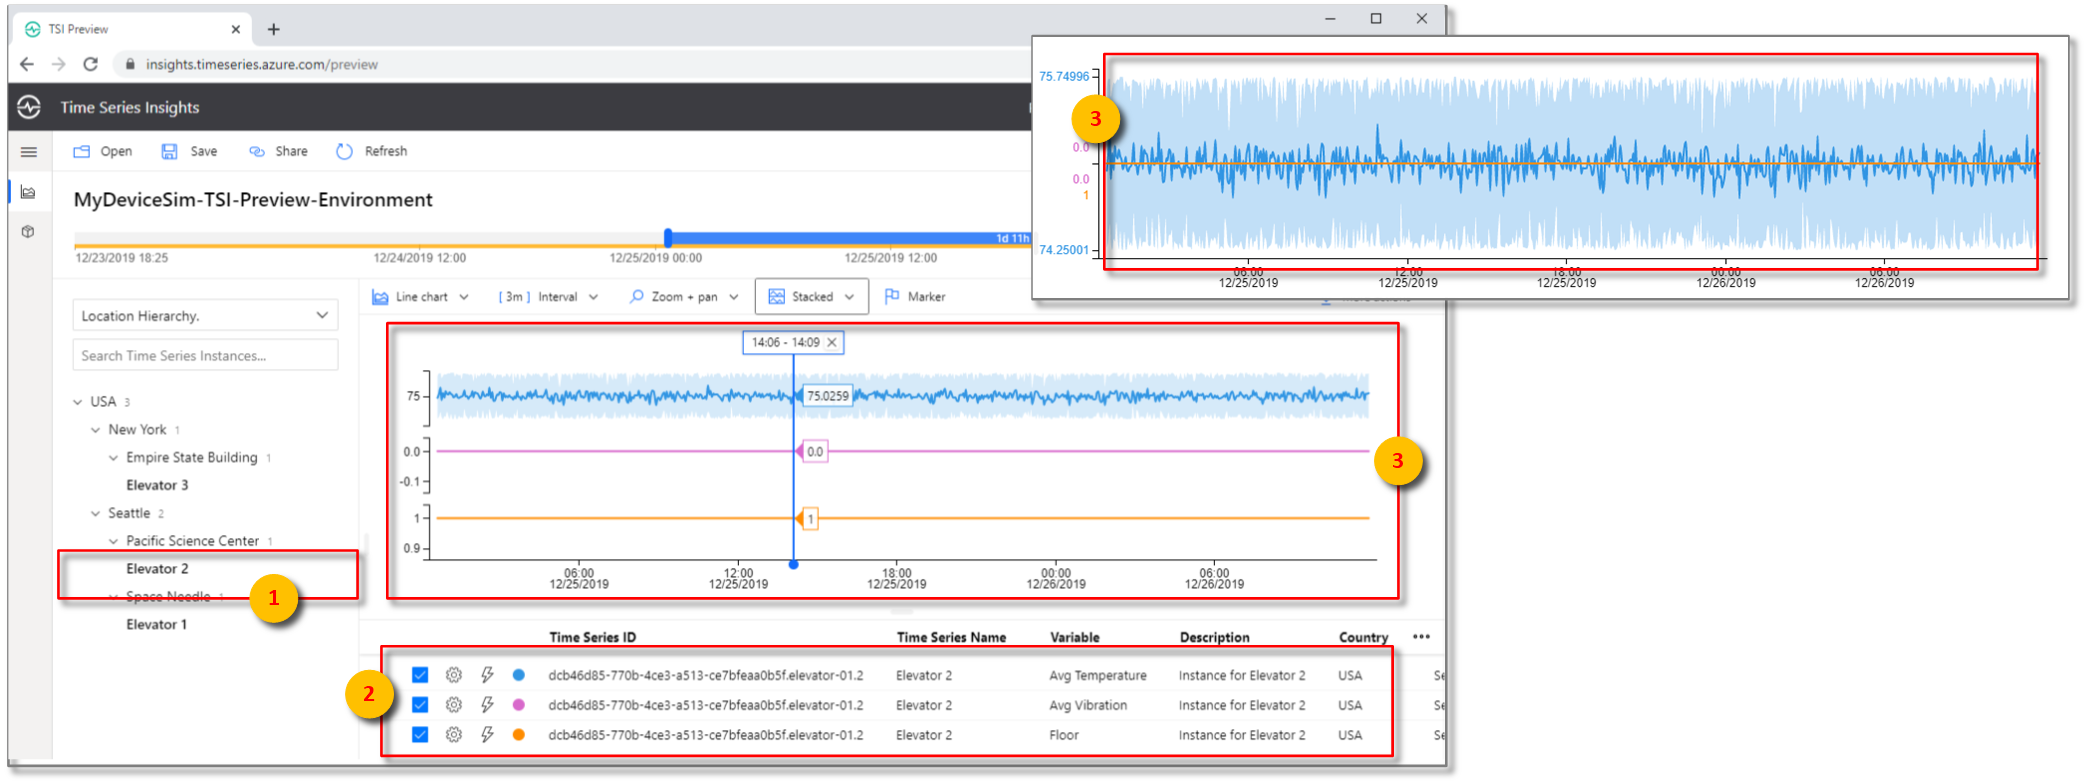
Task: Click the Open folder icon in toolbar
Action: (x=82, y=151)
